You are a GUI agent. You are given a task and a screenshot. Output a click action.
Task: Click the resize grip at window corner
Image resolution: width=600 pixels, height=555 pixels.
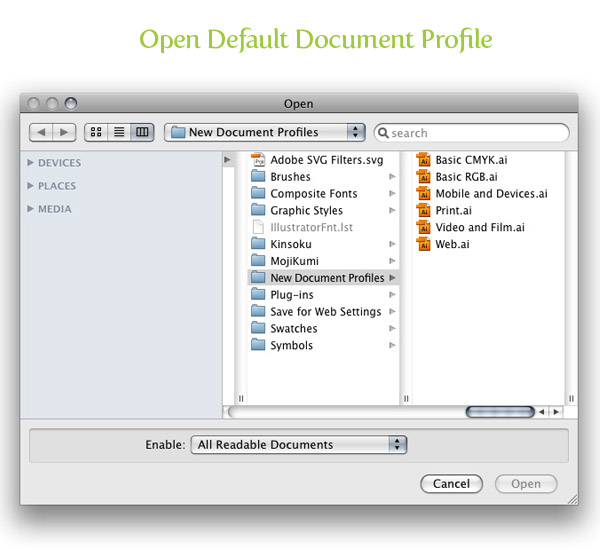click(x=572, y=499)
